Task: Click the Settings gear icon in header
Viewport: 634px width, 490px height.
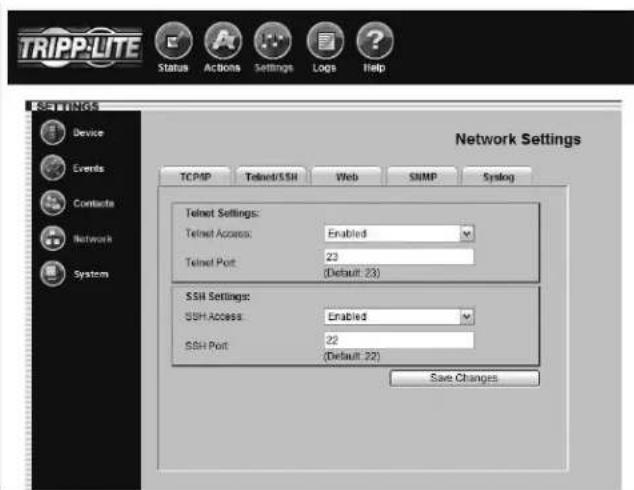Action: click(273, 40)
